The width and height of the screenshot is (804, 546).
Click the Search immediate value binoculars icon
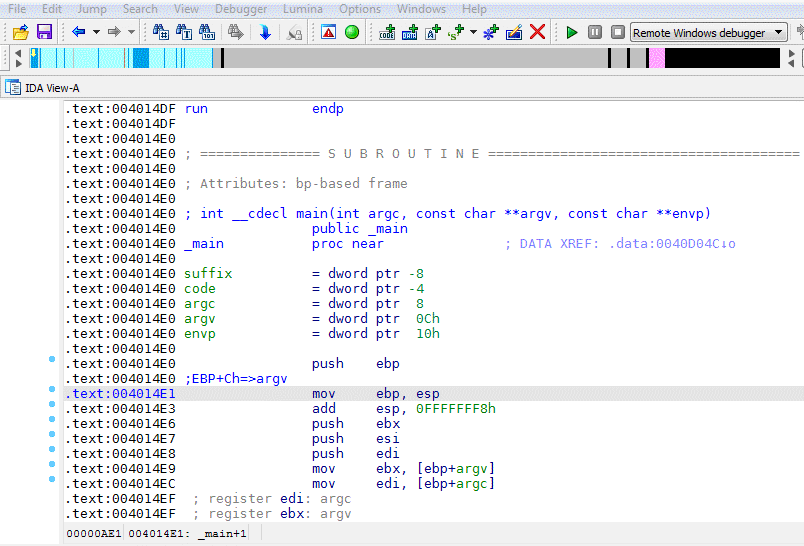[160, 32]
